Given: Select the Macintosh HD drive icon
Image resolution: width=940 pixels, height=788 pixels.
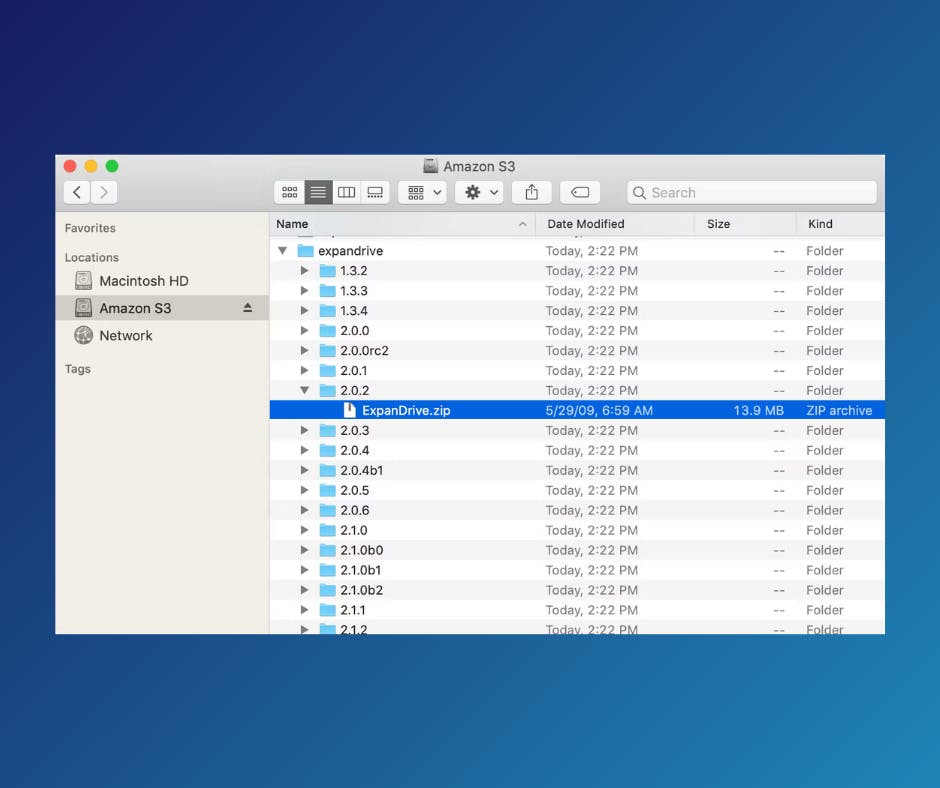Looking at the screenshot, I should pos(83,281).
